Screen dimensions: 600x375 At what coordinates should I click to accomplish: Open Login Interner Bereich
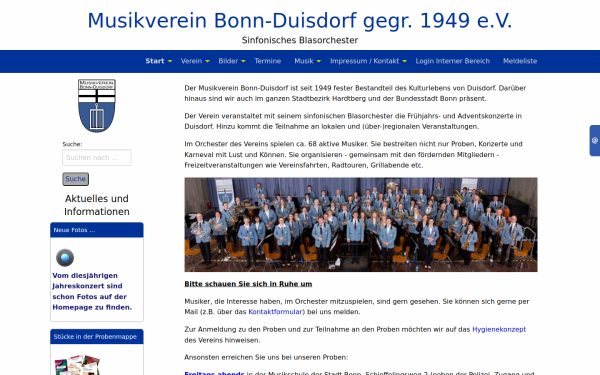(453, 61)
